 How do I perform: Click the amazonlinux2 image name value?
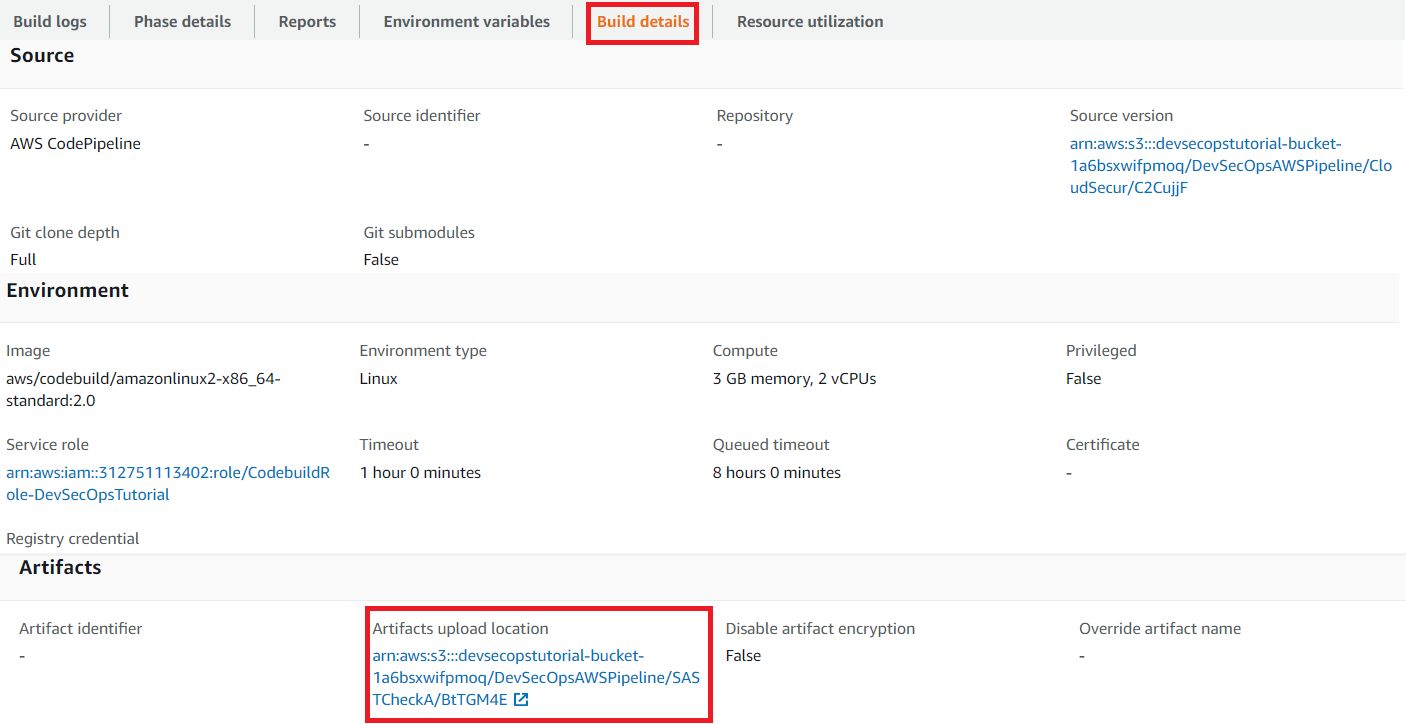pos(143,390)
